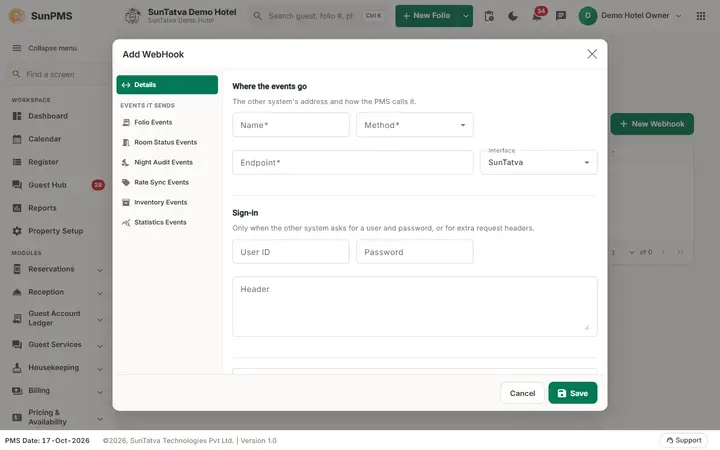Click the Collapse menu hamburger icon
The image size is (720, 450).
click(17, 48)
